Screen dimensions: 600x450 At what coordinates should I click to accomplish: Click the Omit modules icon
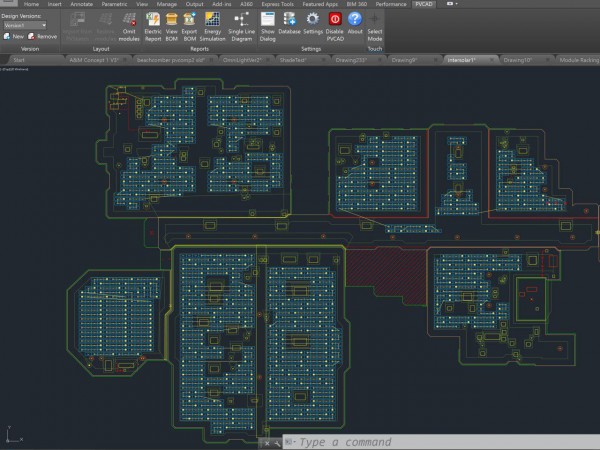pos(129,20)
